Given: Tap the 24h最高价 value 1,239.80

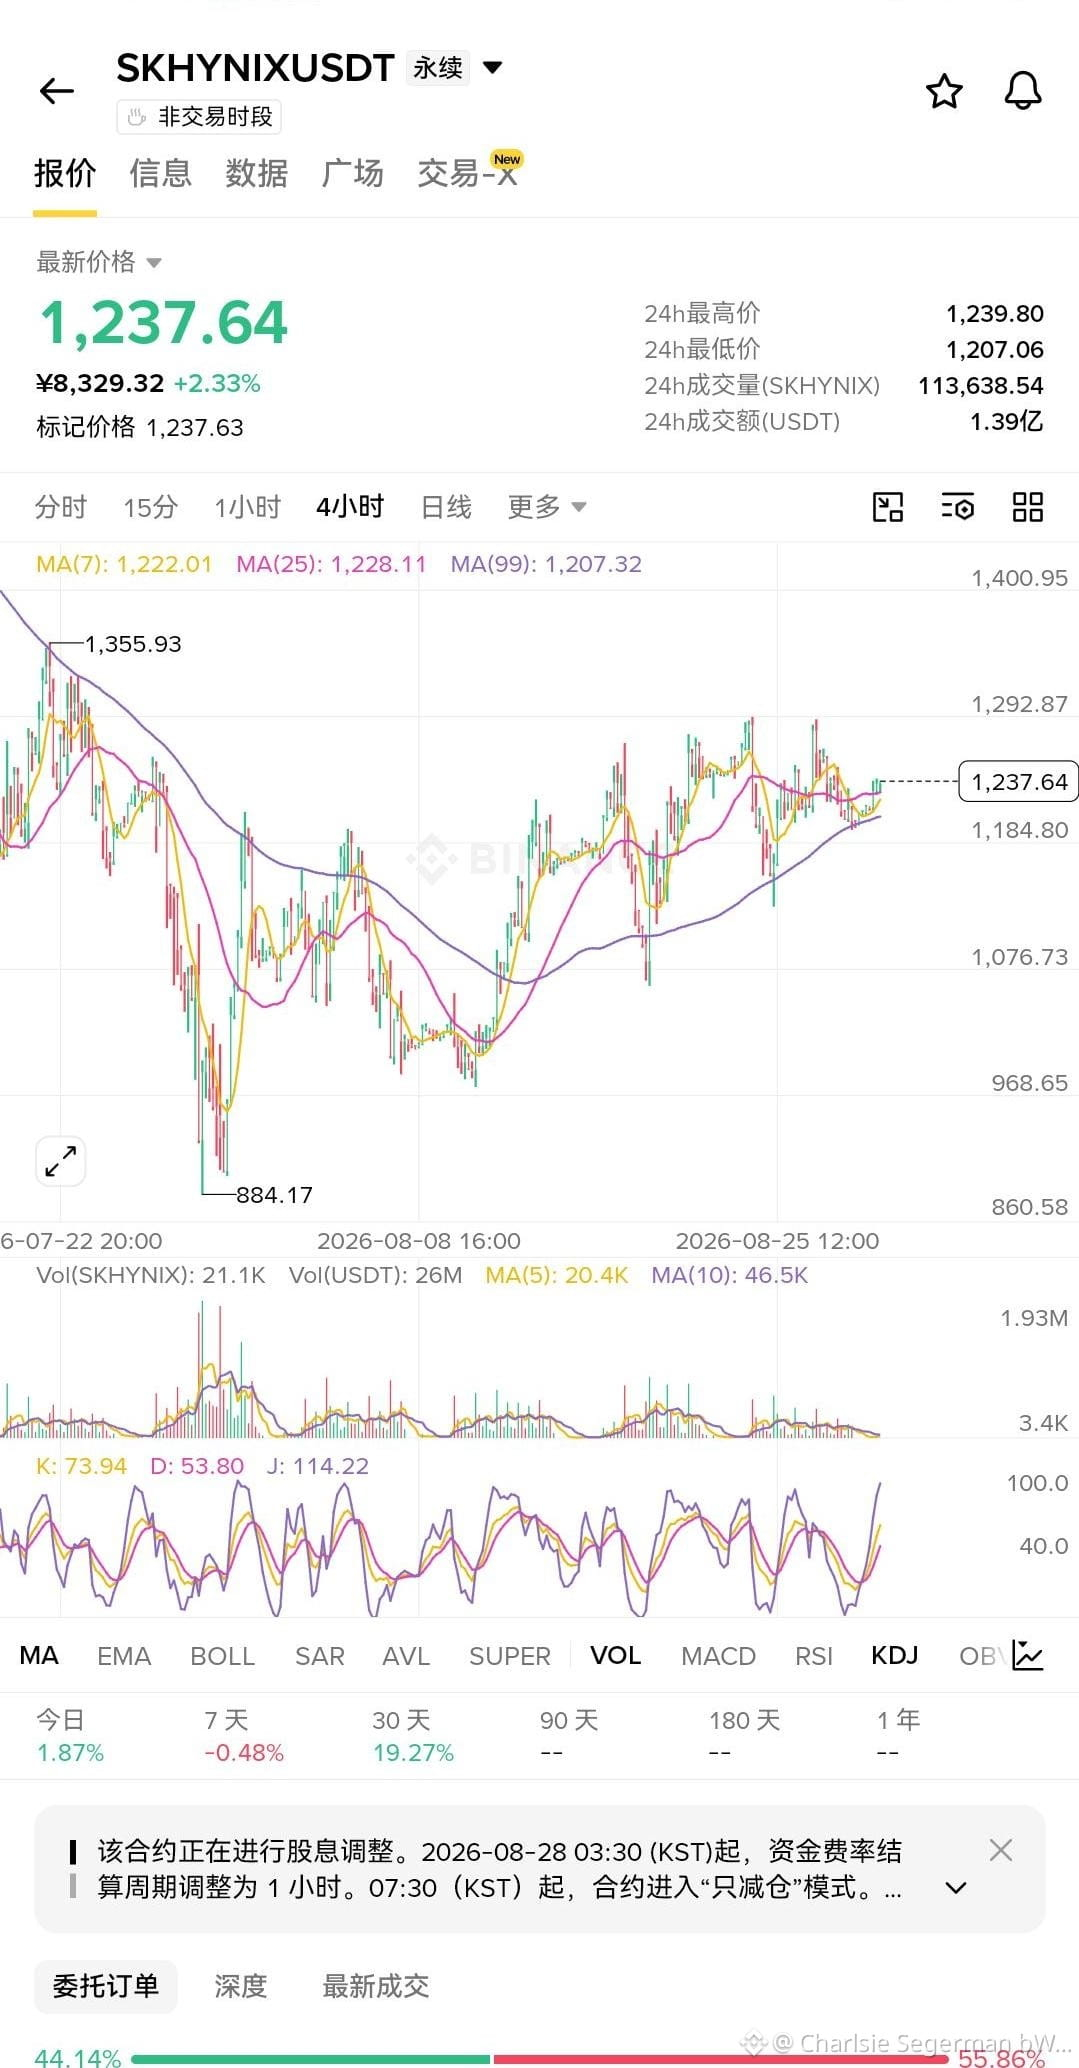Looking at the screenshot, I should (x=995, y=314).
